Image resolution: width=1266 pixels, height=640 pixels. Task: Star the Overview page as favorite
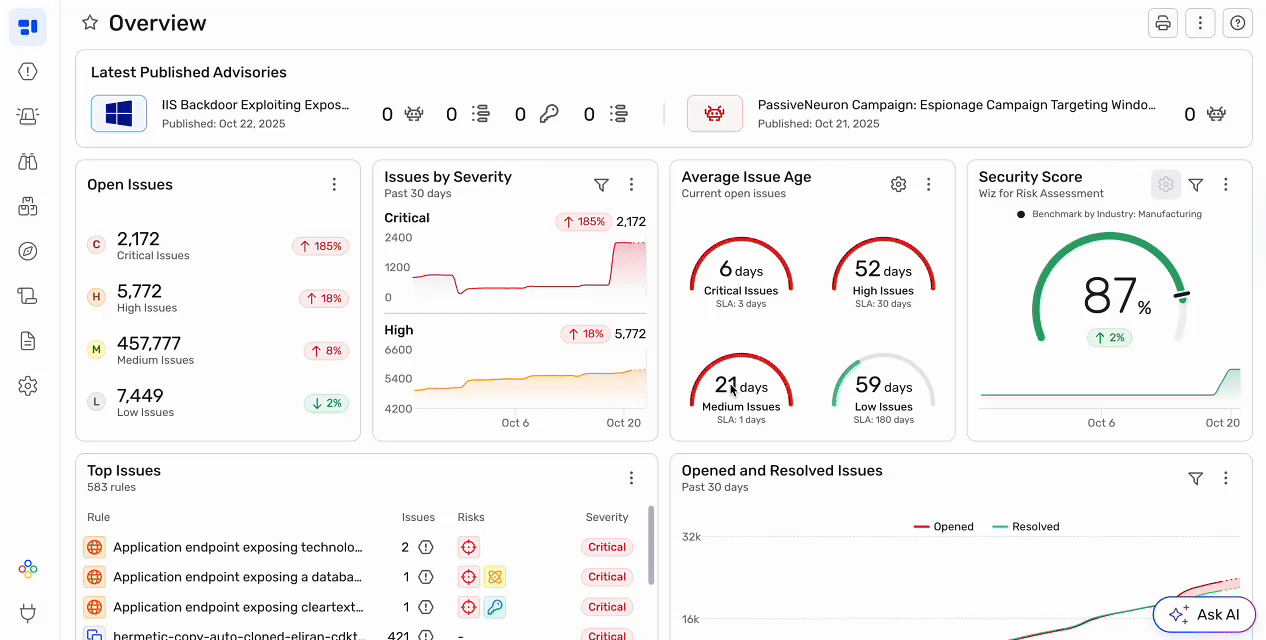pyautogui.click(x=90, y=23)
